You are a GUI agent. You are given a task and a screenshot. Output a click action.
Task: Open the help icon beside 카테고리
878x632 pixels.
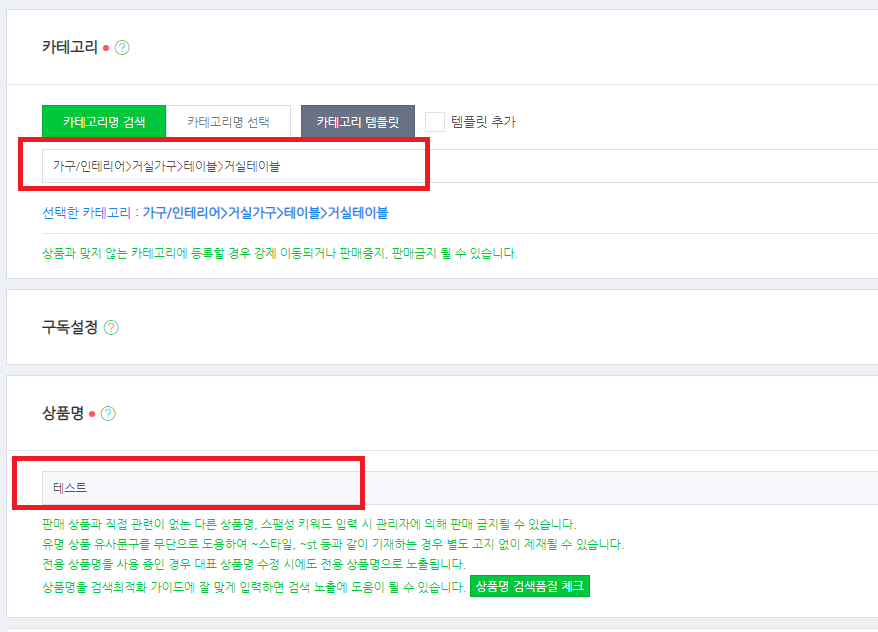tap(122, 48)
